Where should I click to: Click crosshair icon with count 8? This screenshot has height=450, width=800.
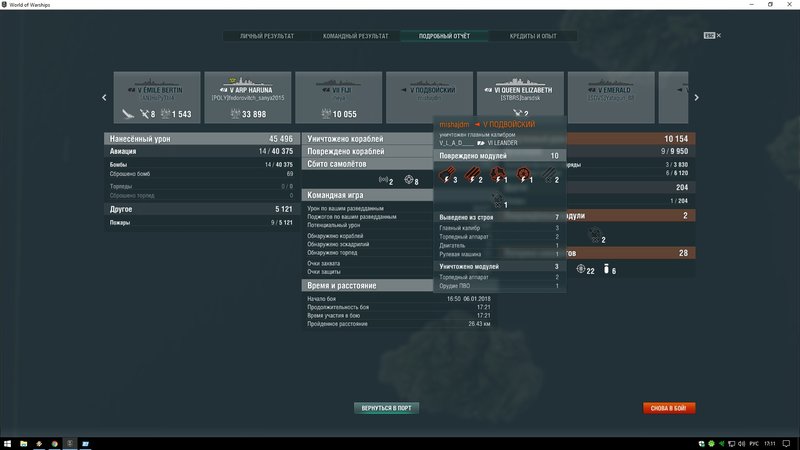coord(409,180)
